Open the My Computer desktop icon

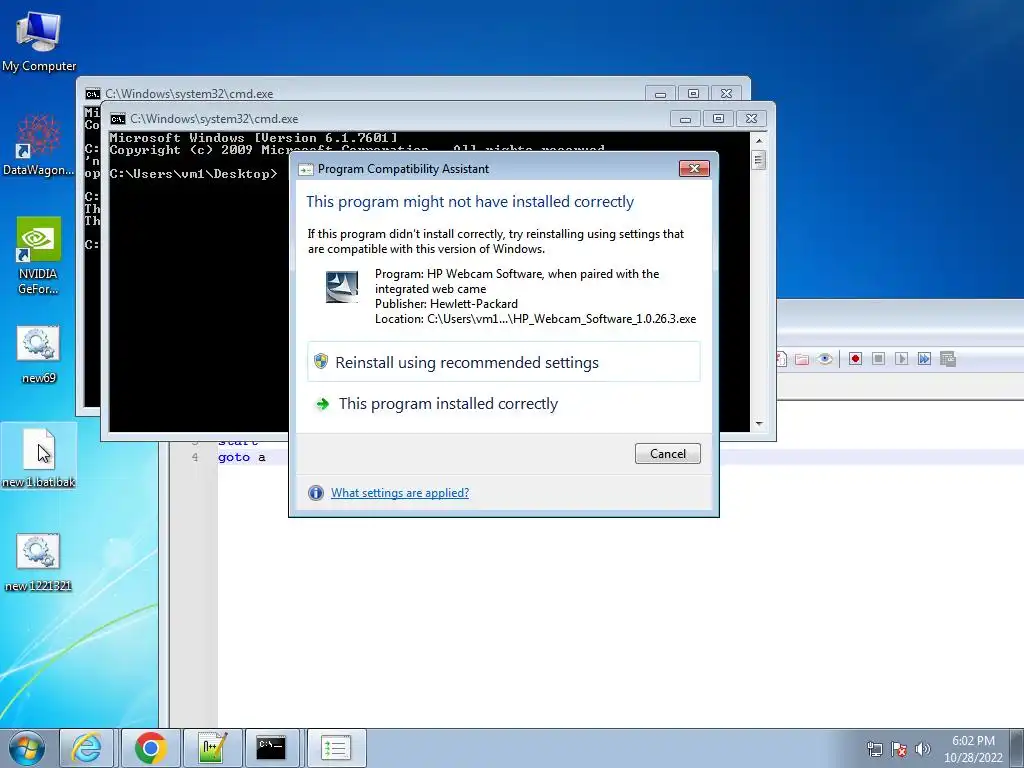point(39,41)
